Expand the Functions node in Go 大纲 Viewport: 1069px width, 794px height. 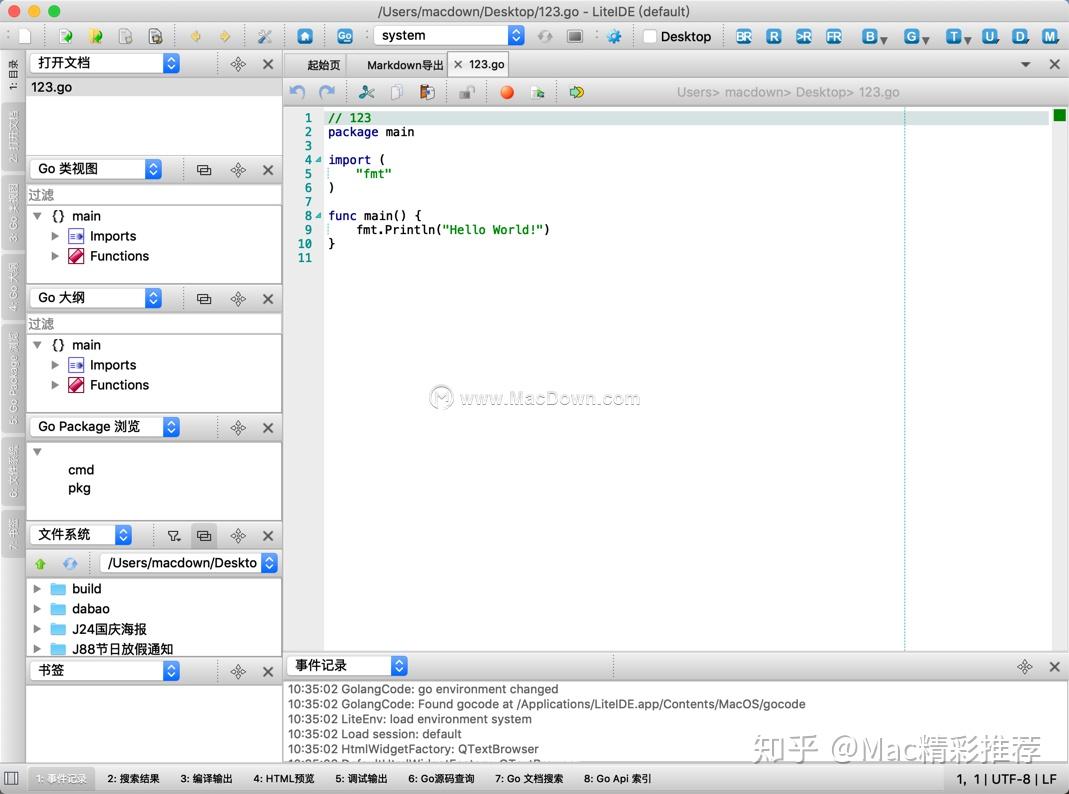point(55,385)
